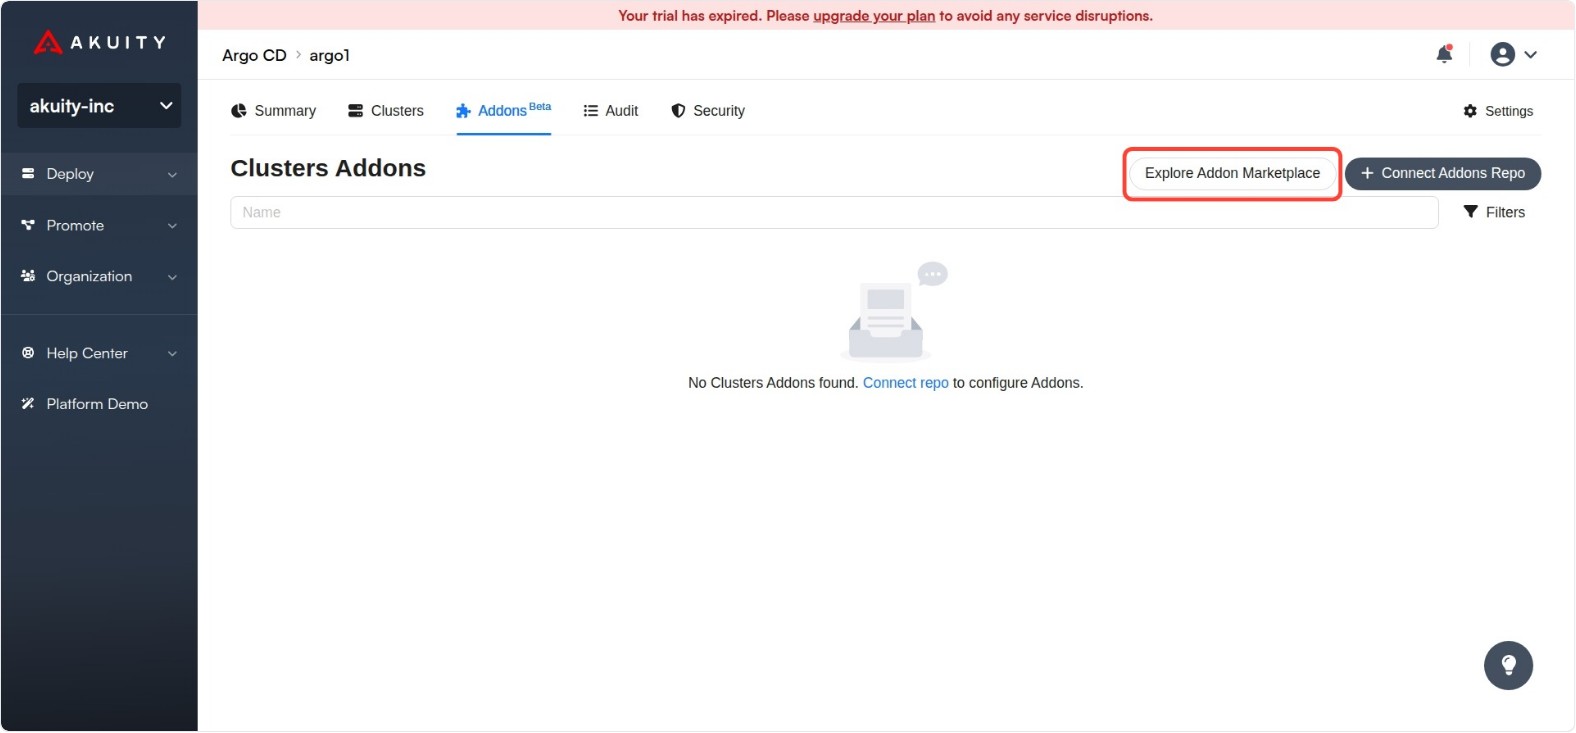Open the akuity-inc organization dropdown
The image size is (1576, 733).
click(x=99, y=106)
